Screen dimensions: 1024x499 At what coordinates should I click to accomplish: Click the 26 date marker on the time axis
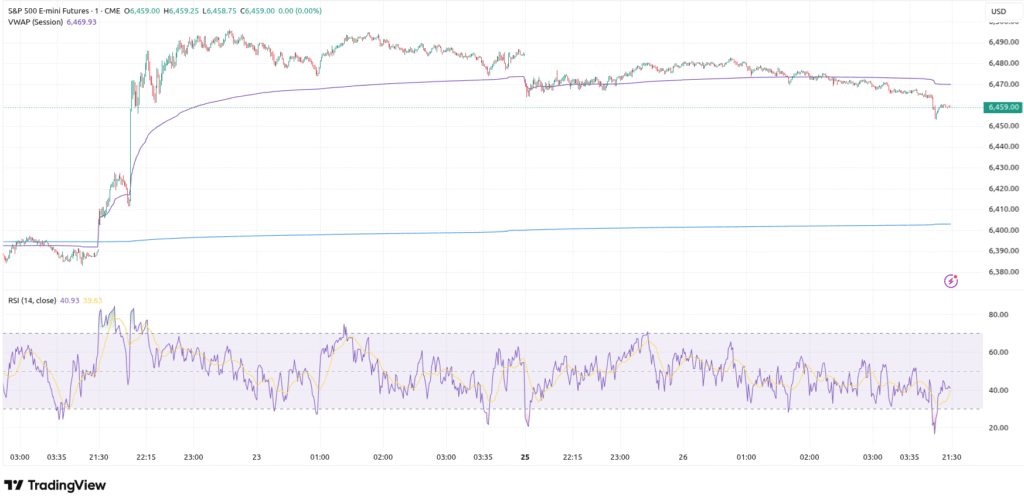click(683, 457)
